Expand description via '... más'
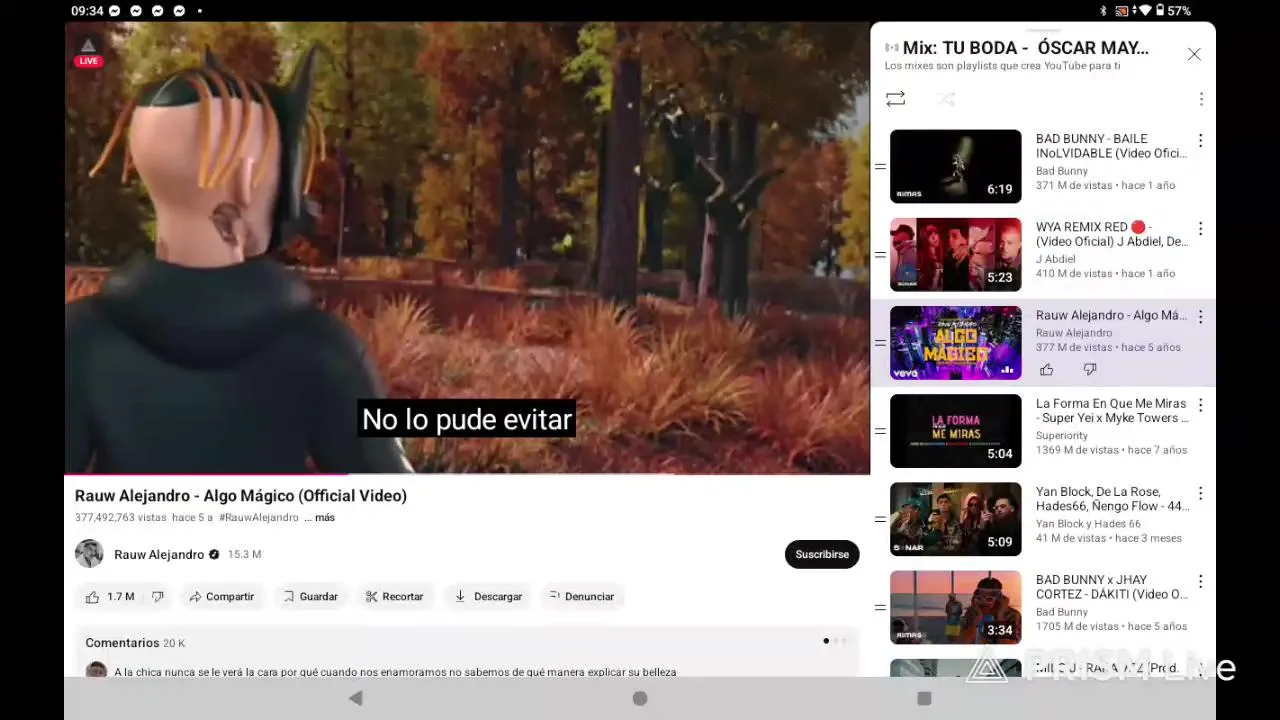 (319, 518)
